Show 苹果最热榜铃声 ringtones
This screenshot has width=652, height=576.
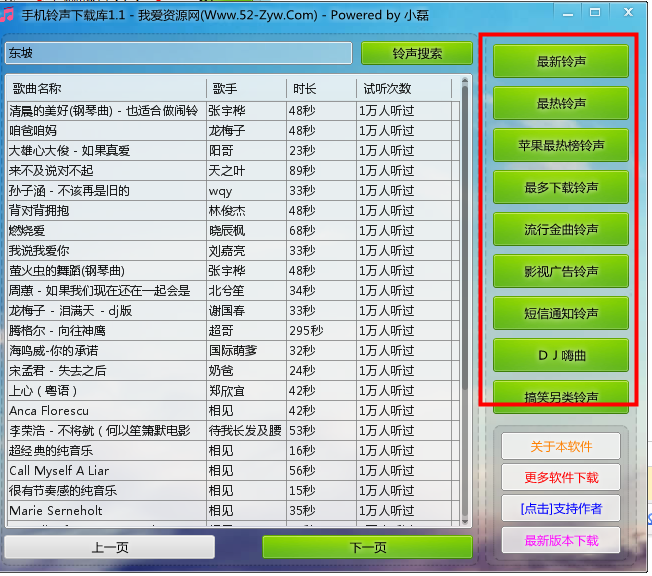tap(561, 145)
